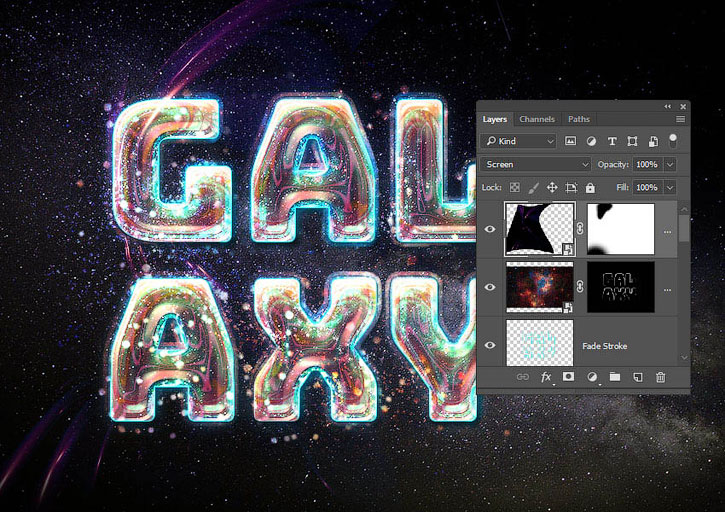Open the fx layer style menu
725x512 pixels.
point(546,377)
